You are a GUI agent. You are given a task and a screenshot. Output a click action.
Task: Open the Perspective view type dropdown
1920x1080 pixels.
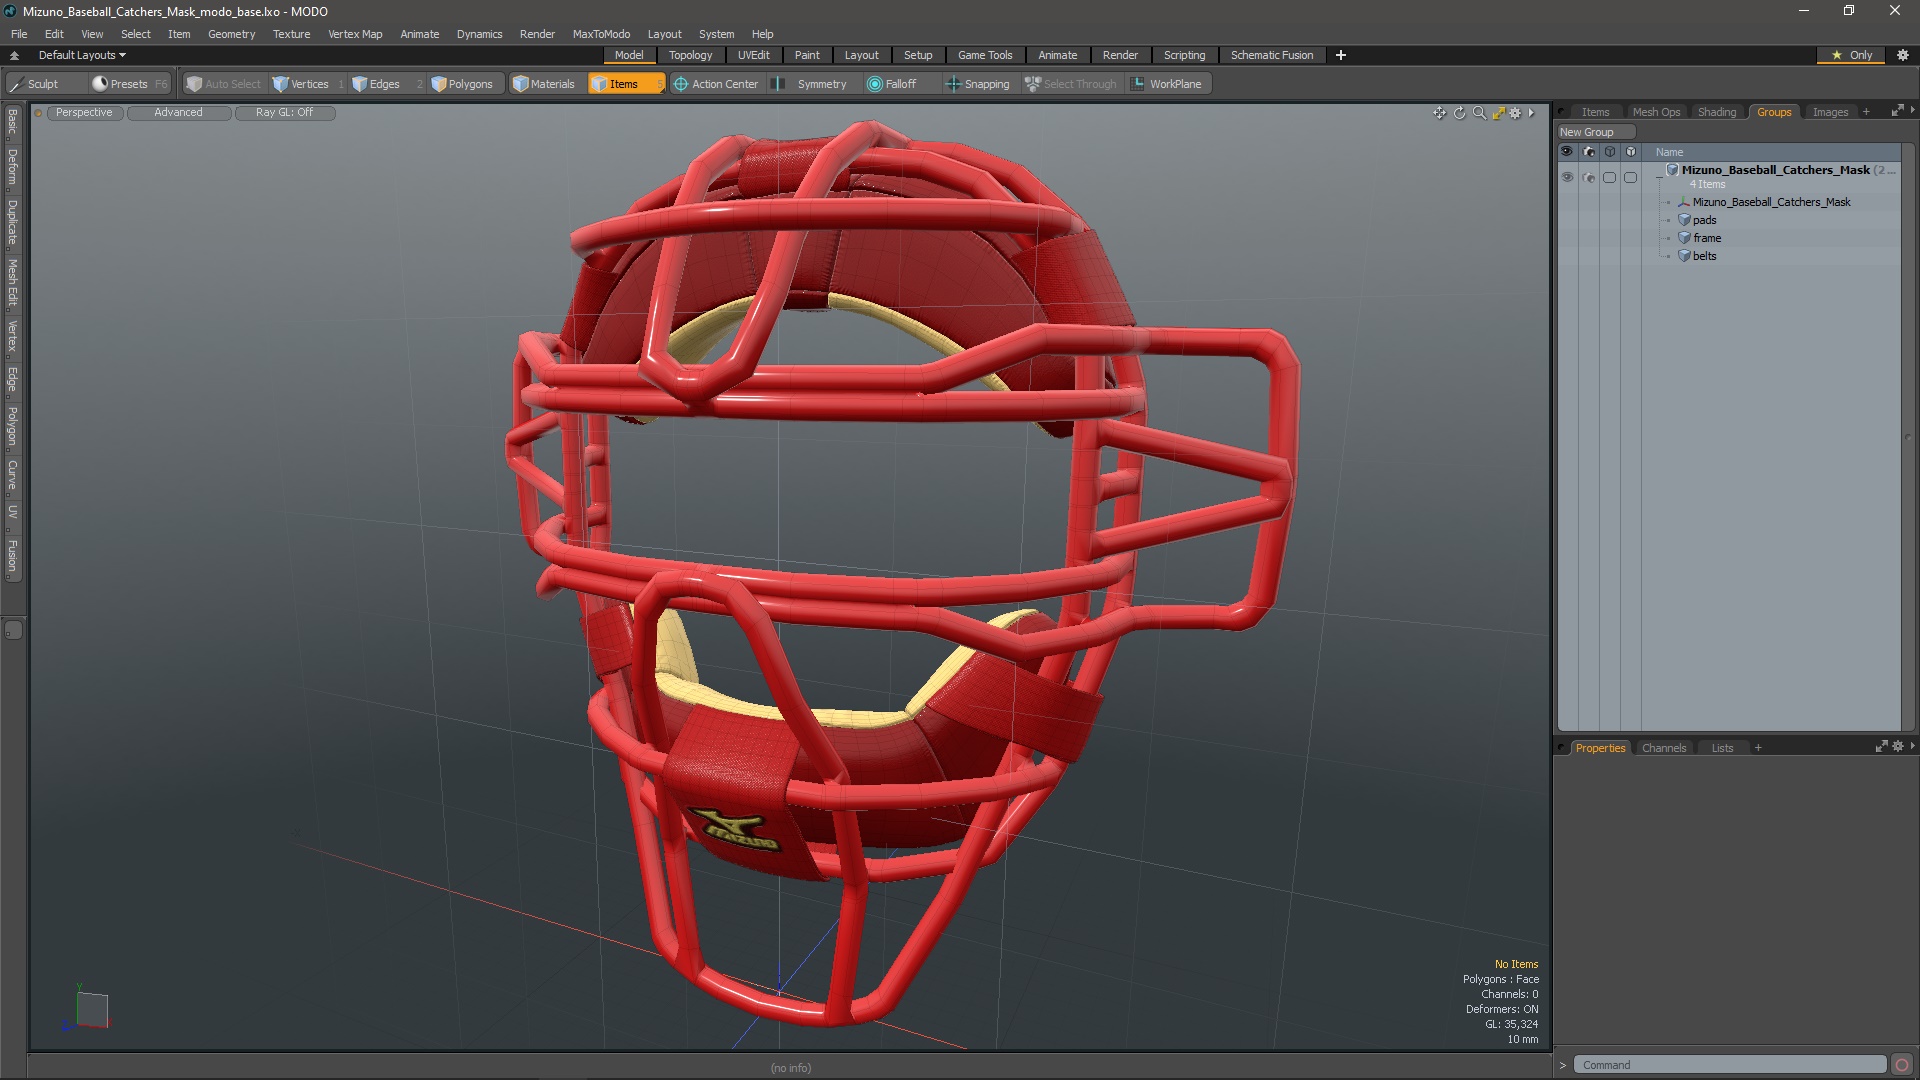point(84,113)
